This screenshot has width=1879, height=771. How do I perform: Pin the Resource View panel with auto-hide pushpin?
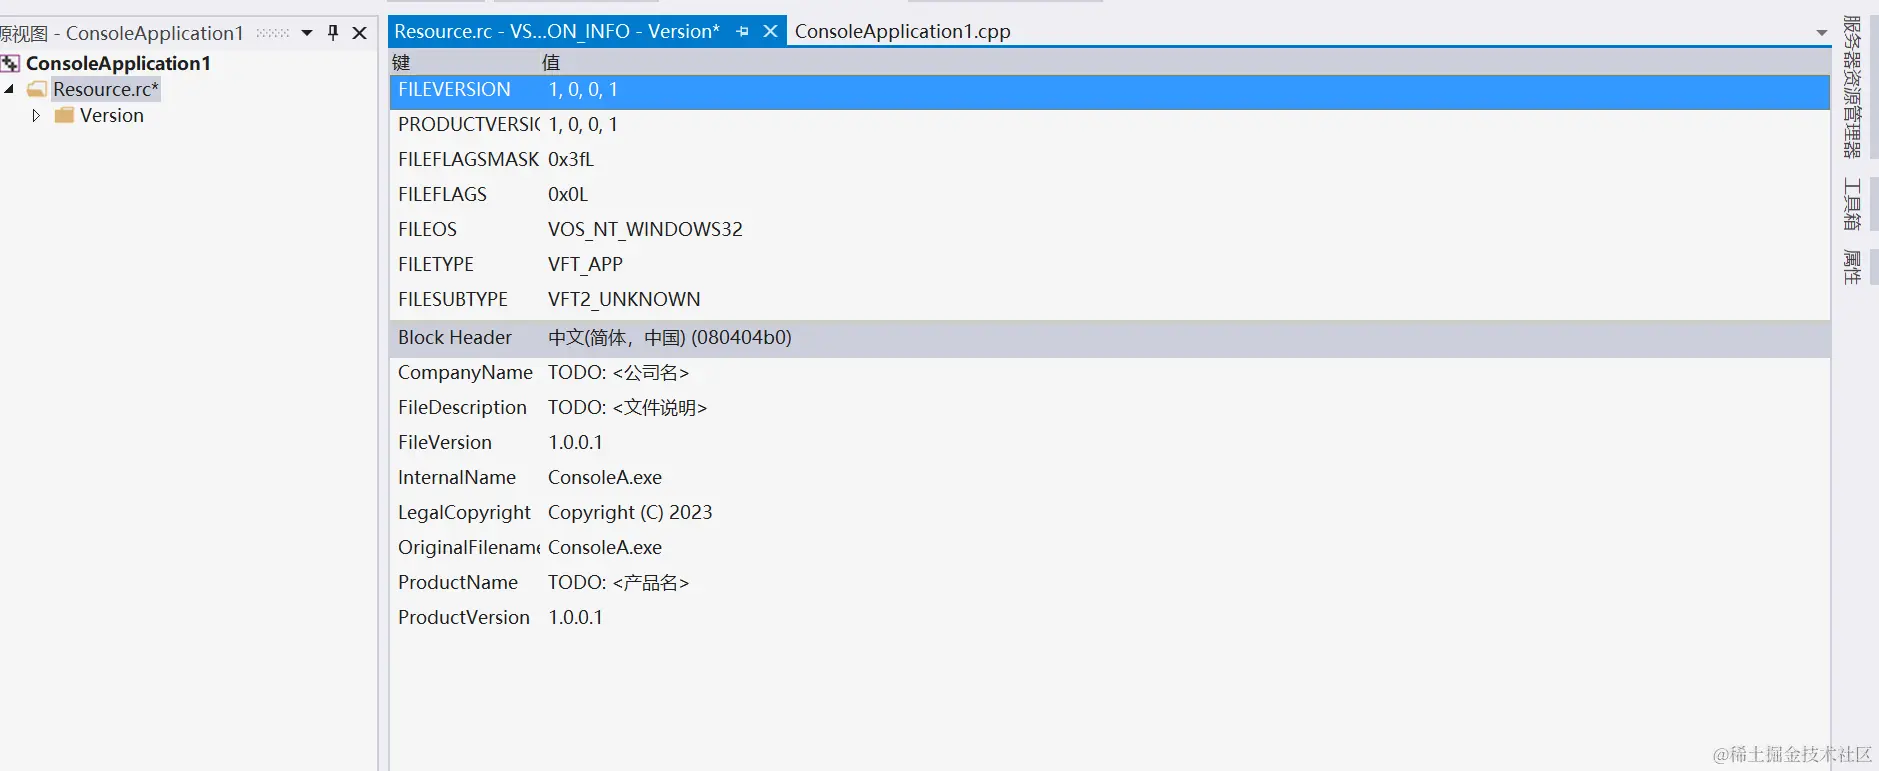(x=333, y=32)
